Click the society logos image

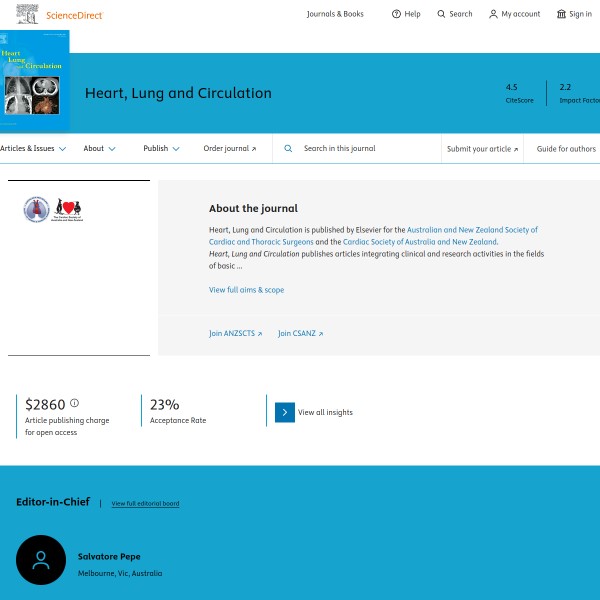[x=53, y=209]
